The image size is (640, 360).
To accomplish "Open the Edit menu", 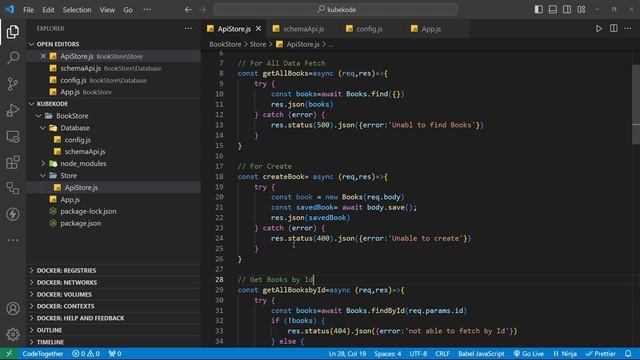I will tap(48, 10).
